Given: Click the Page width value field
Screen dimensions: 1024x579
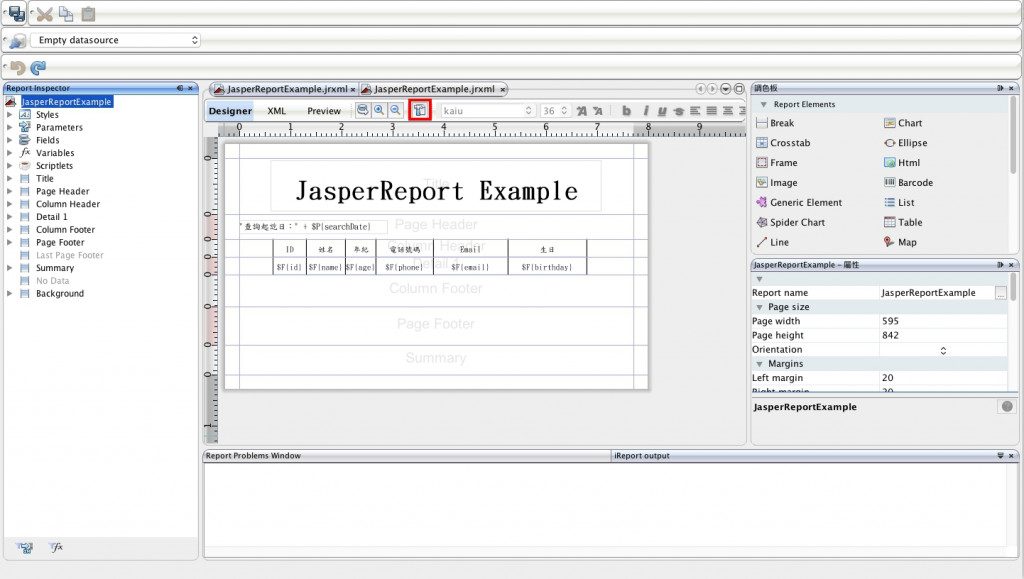Looking at the screenshot, I should pos(943,321).
